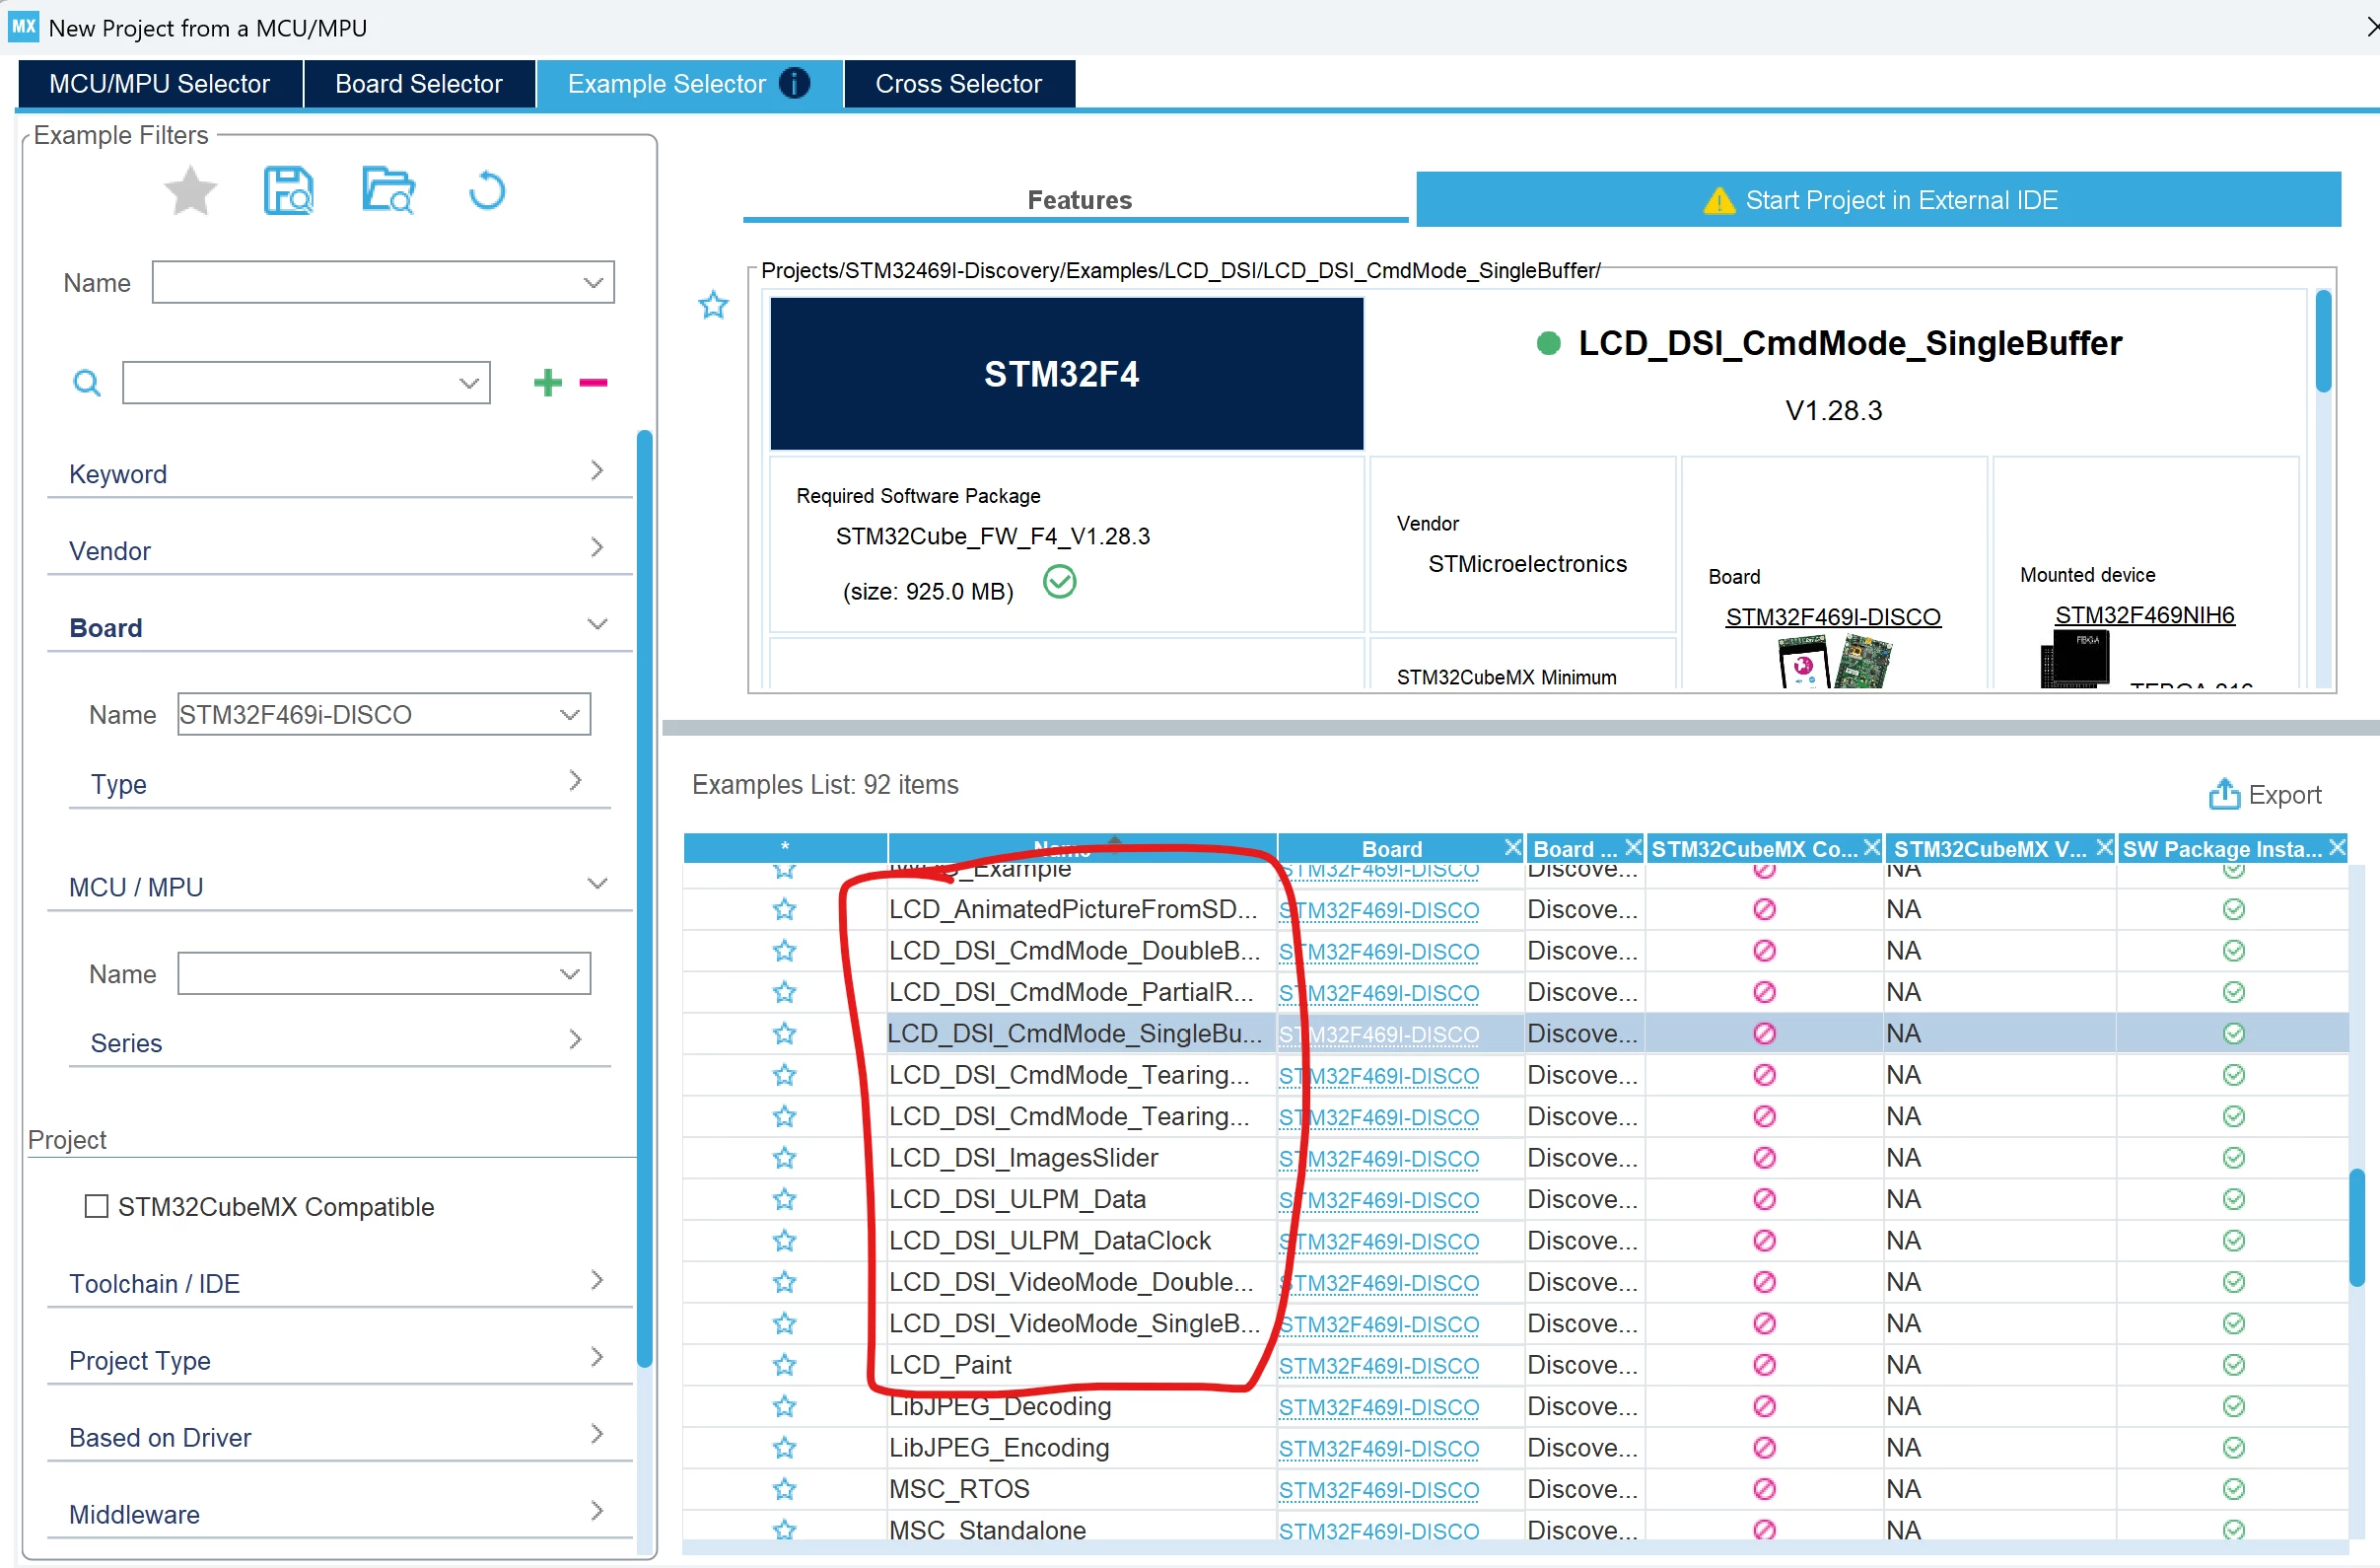This screenshot has width=2380, height=1568.
Task: Click the save search filter icon
Action: coord(288,190)
